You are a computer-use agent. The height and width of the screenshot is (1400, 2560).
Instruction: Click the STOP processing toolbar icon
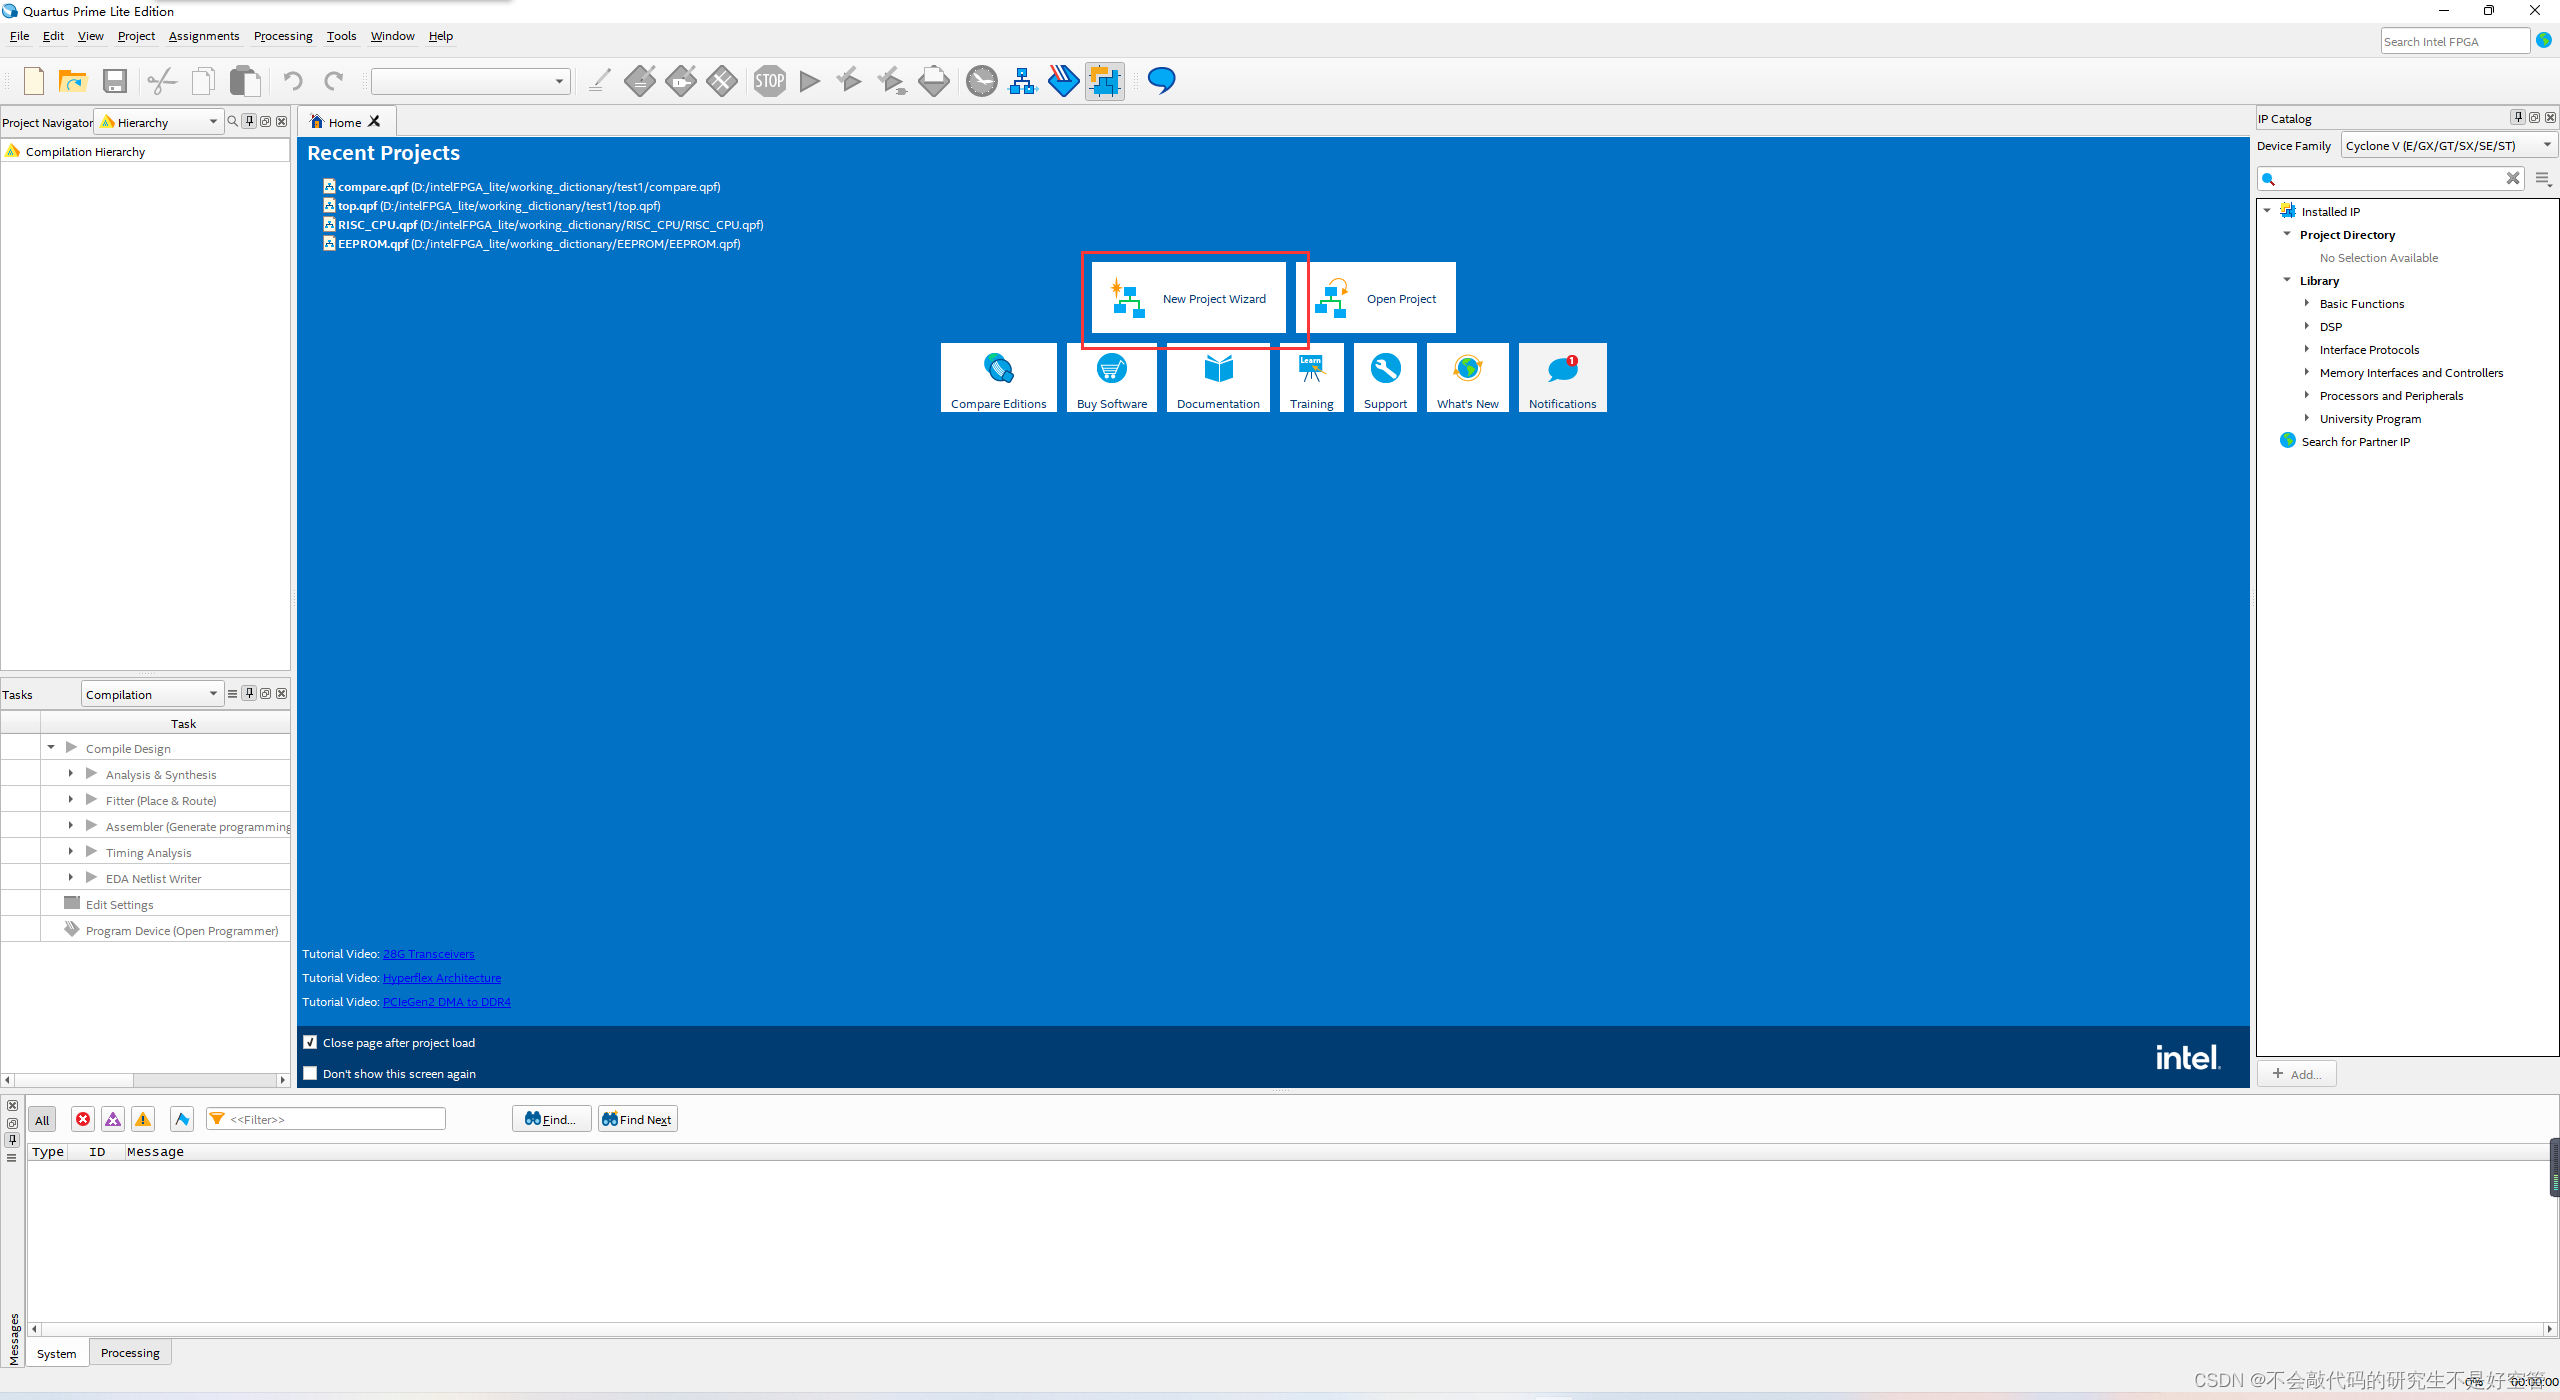pyautogui.click(x=769, y=81)
